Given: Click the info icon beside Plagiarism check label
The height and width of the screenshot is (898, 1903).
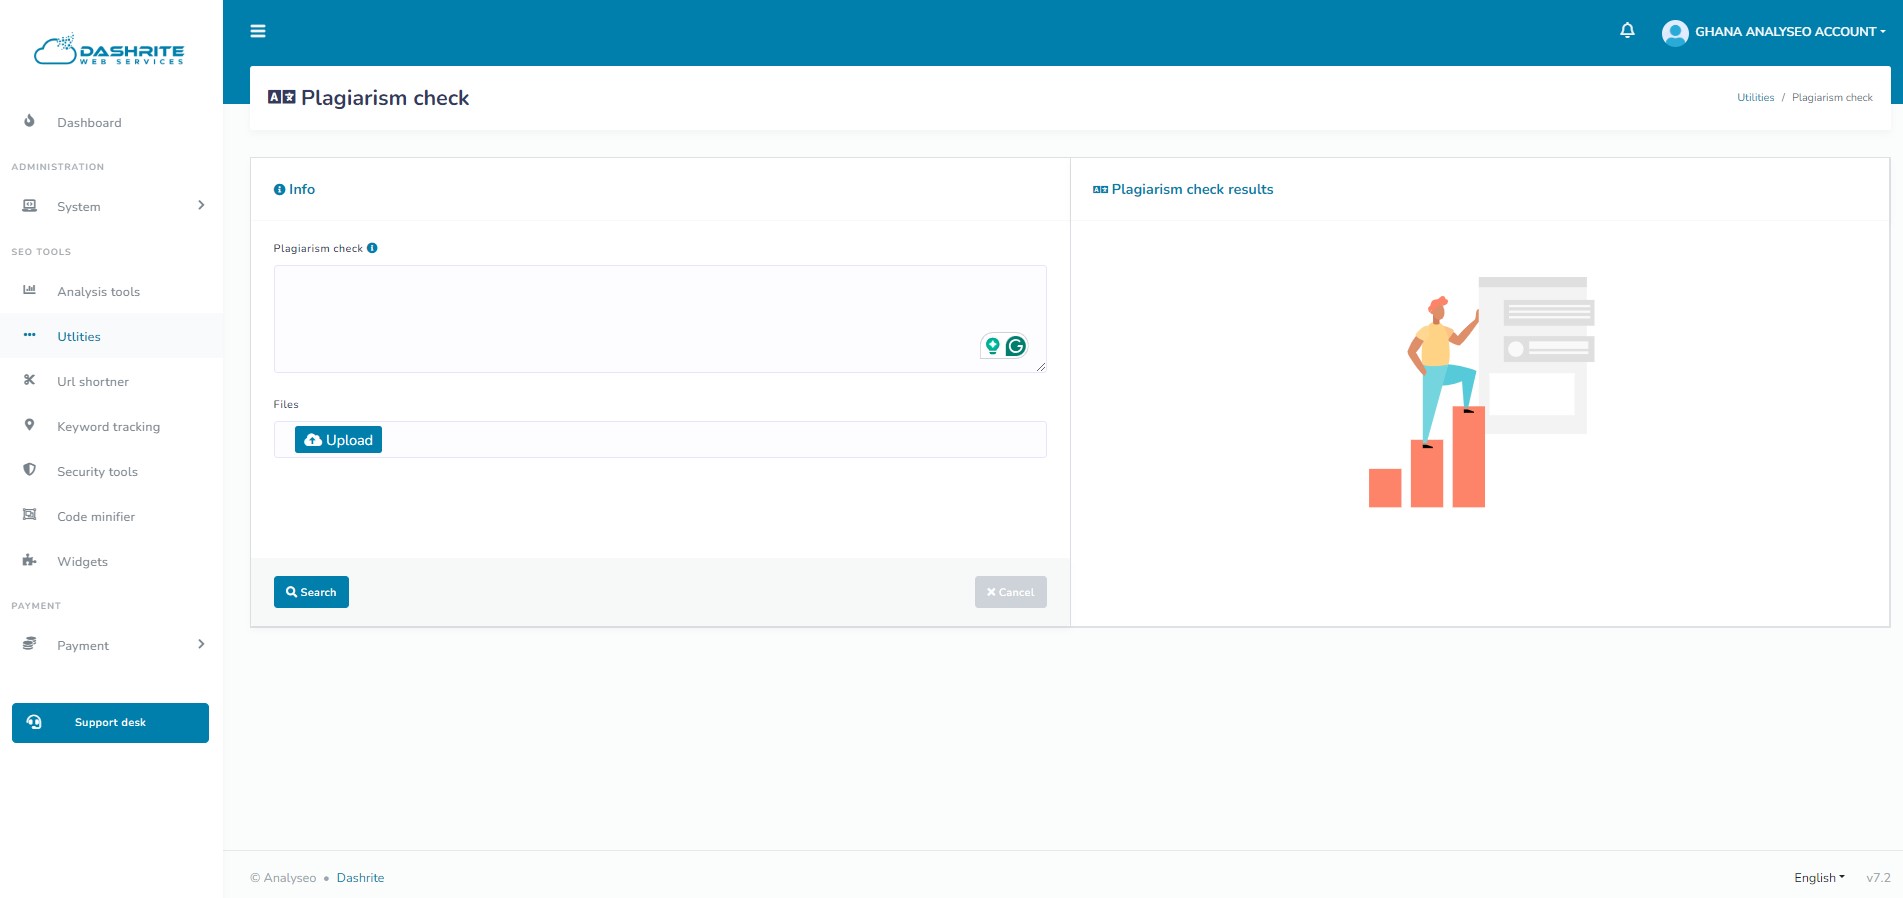Looking at the screenshot, I should tap(372, 248).
